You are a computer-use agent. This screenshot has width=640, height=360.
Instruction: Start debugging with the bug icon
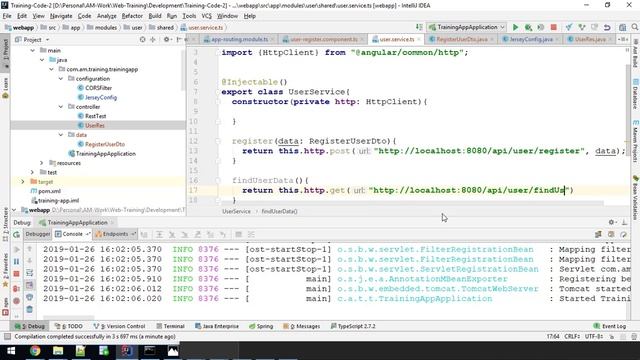click(528, 27)
